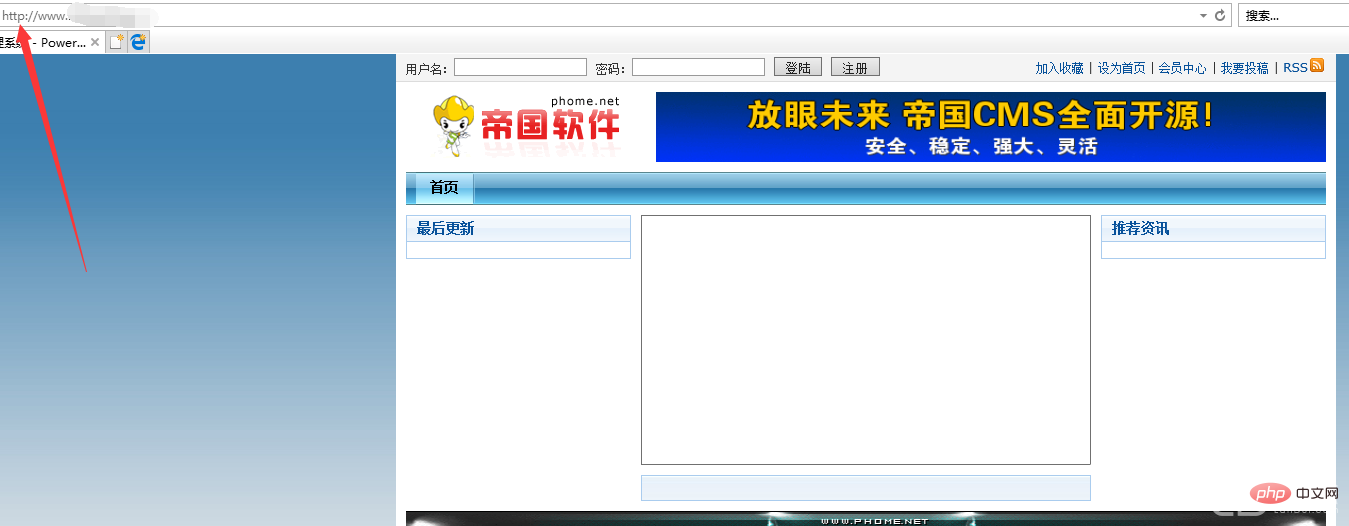Click the URL address bar field
1349x526 pixels.
[x=600, y=15]
